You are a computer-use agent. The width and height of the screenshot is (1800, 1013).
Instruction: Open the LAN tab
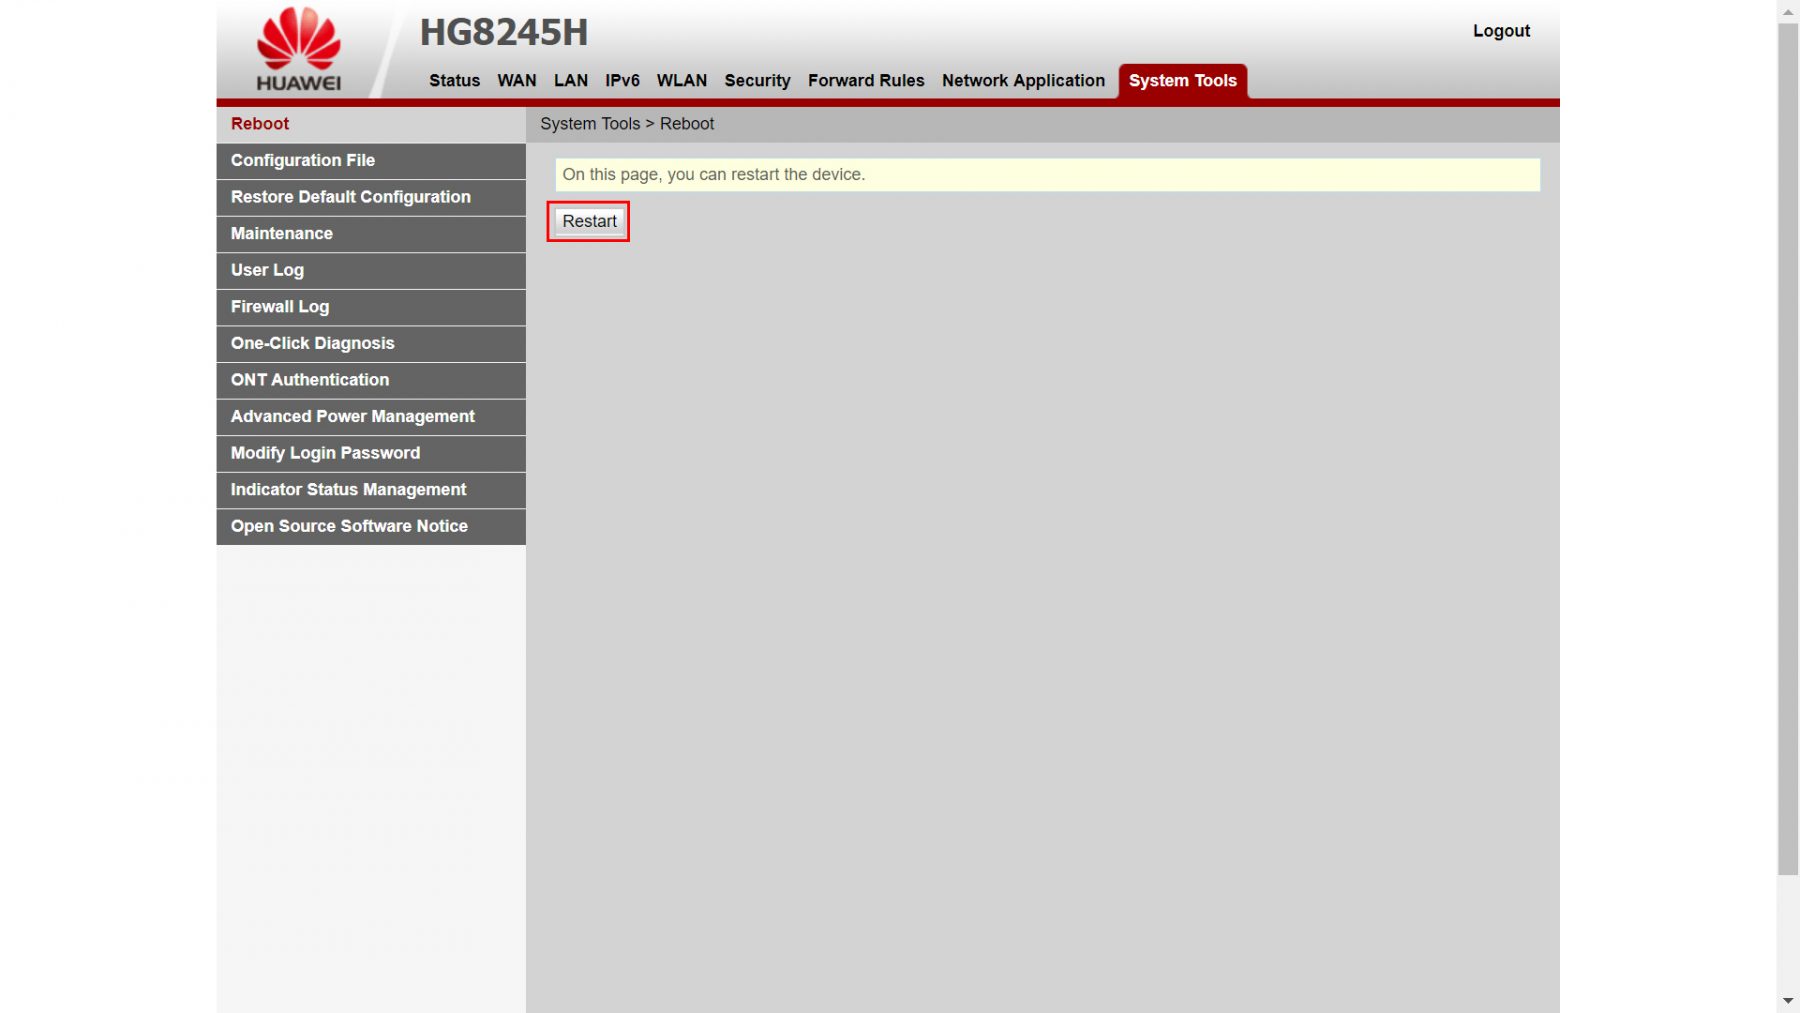pos(570,81)
